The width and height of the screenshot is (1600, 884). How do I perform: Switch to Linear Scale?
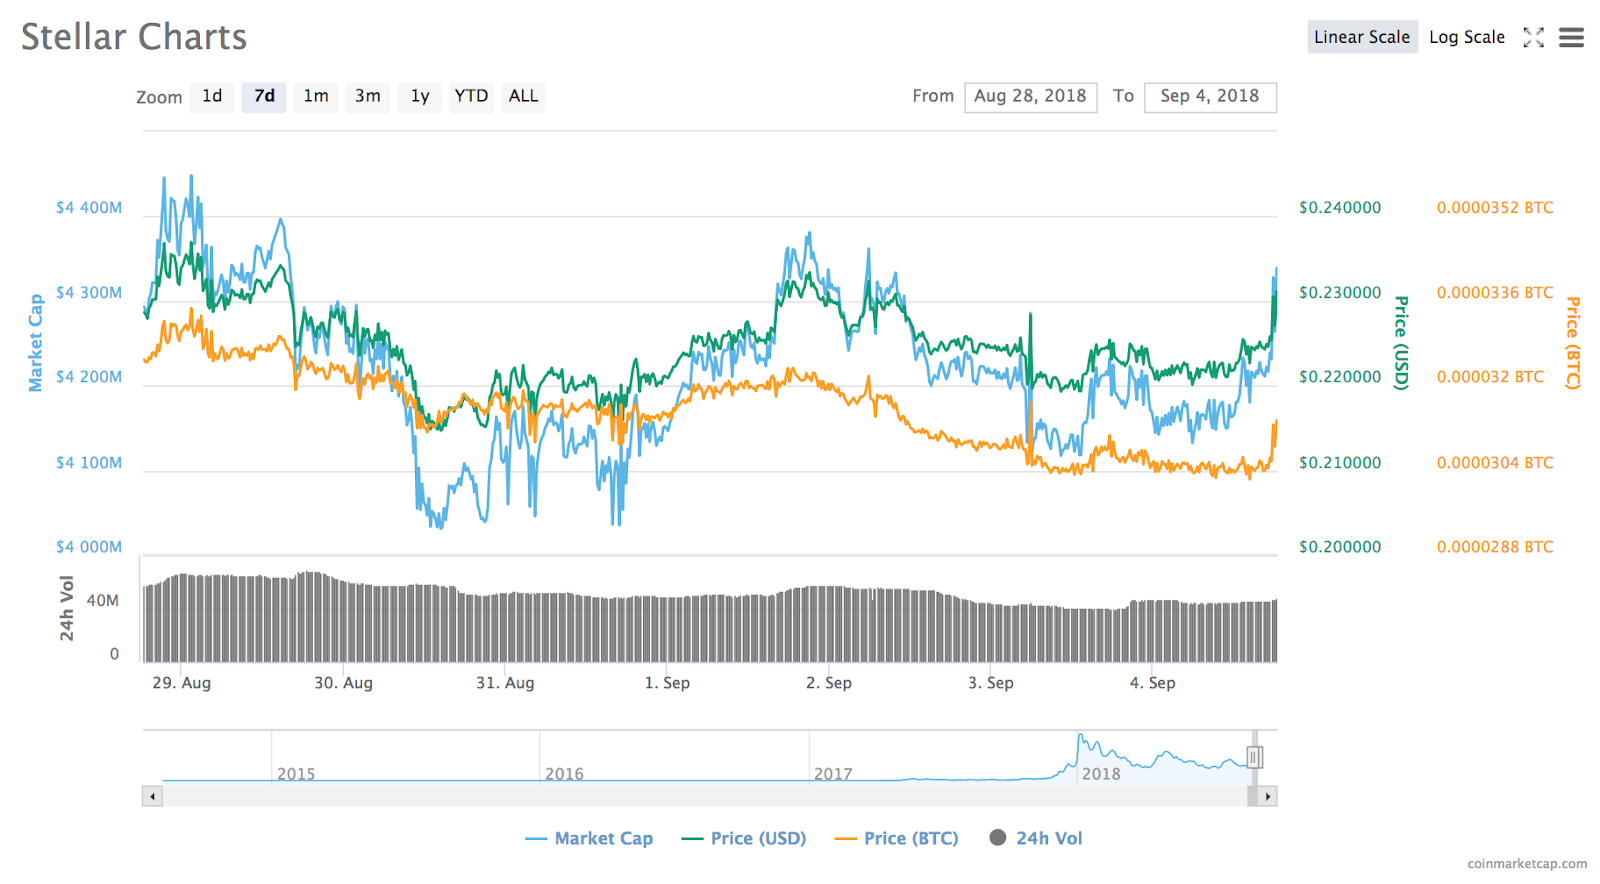pos(1362,37)
